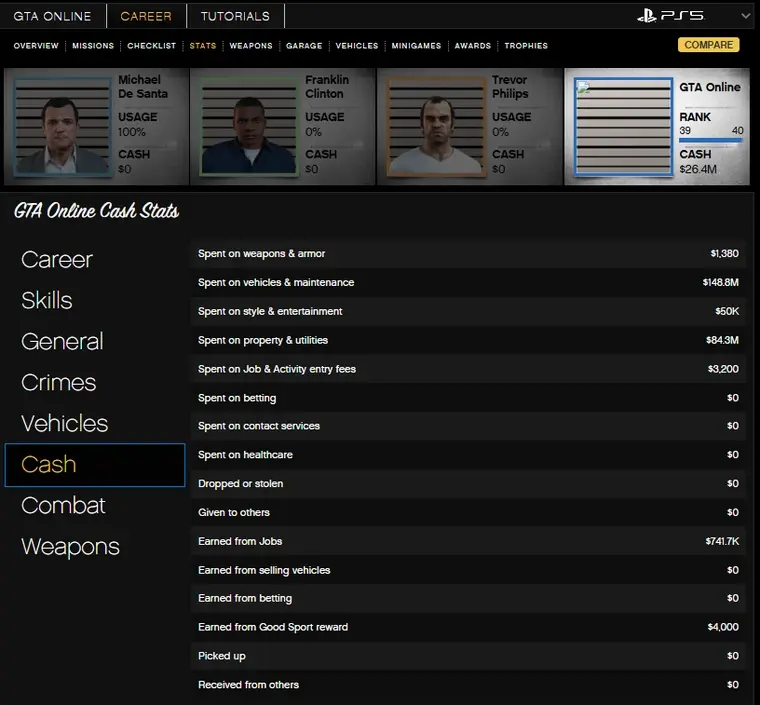Select Career in stats sidebar
Screen dimensions: 760x705
click(57, 260)
